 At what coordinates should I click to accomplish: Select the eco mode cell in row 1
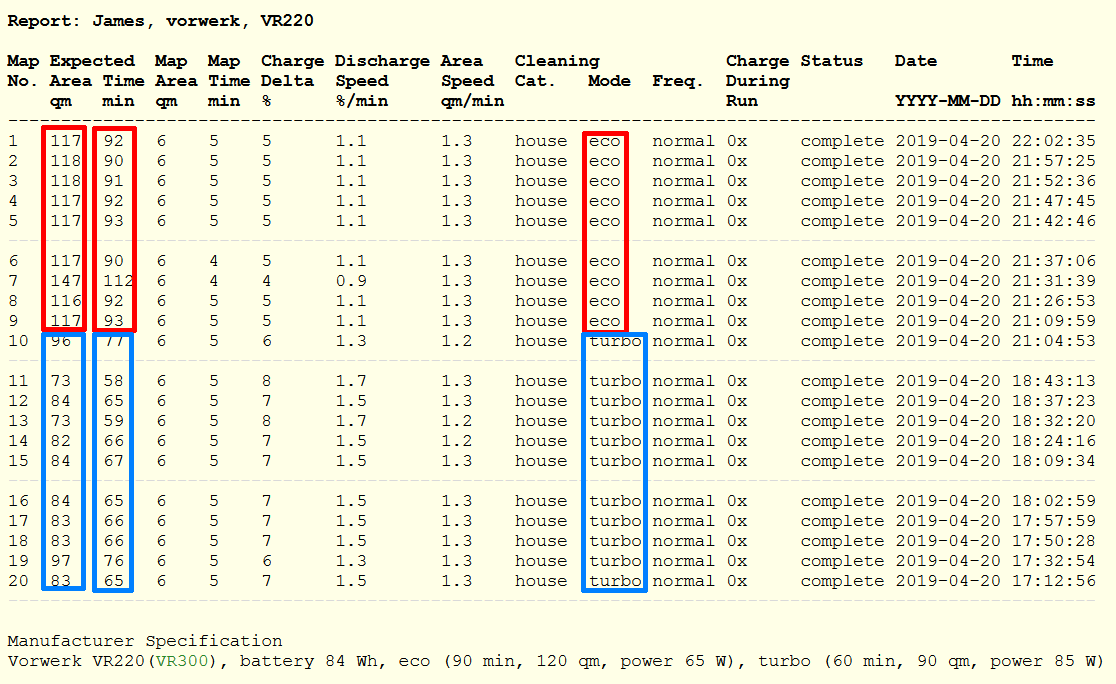click(604, 141)
